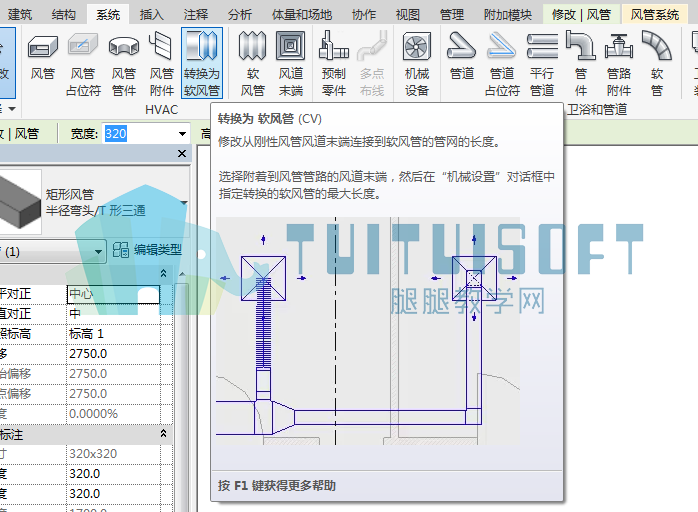
Task: Switch to the 协作 ribbon tab
Action: 364,15
